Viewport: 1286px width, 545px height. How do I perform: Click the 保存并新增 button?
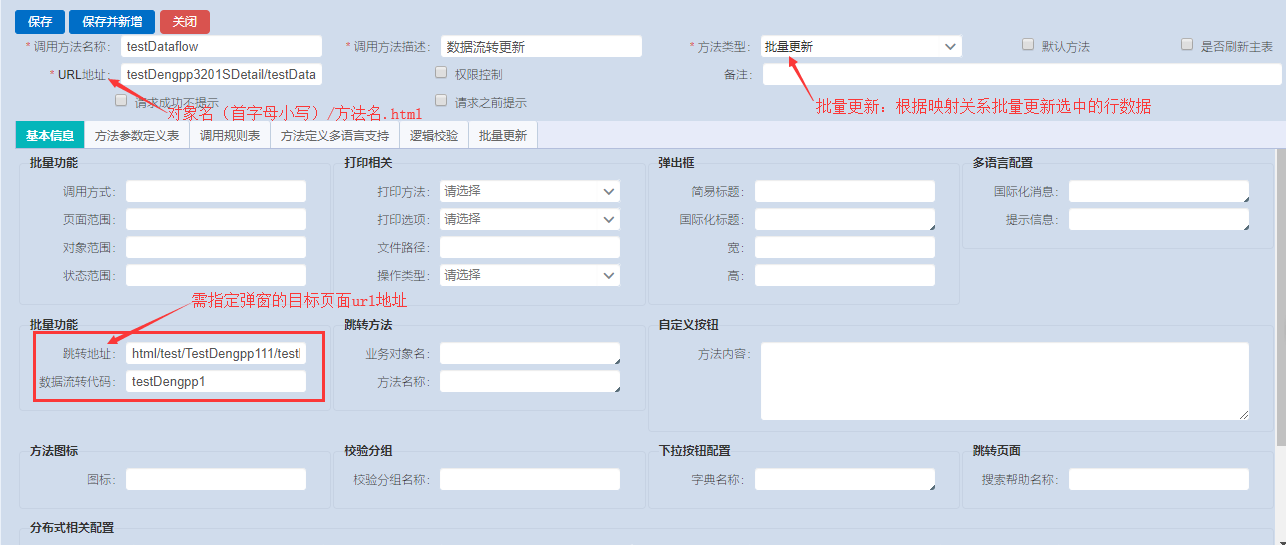(112, 22)
